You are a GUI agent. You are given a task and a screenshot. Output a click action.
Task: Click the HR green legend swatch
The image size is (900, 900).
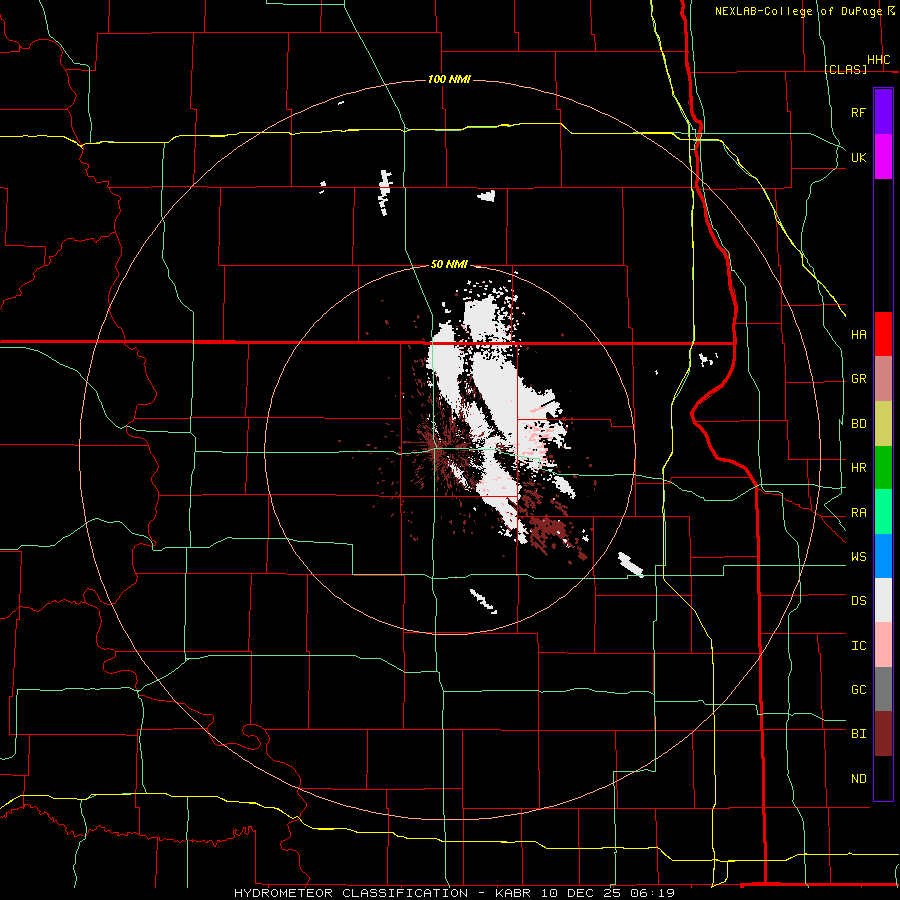(883, 467)
